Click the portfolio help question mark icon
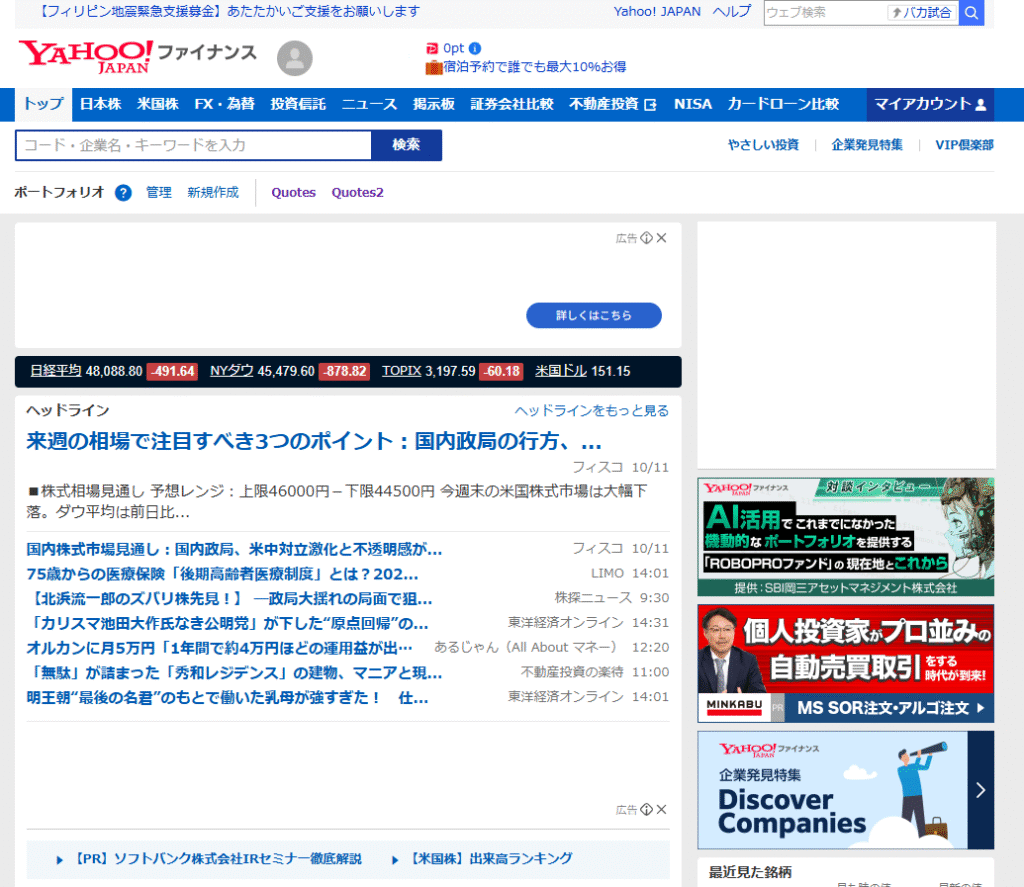Image resolution: width=1024 pixels, height=887 pixels. pos(123,193)
